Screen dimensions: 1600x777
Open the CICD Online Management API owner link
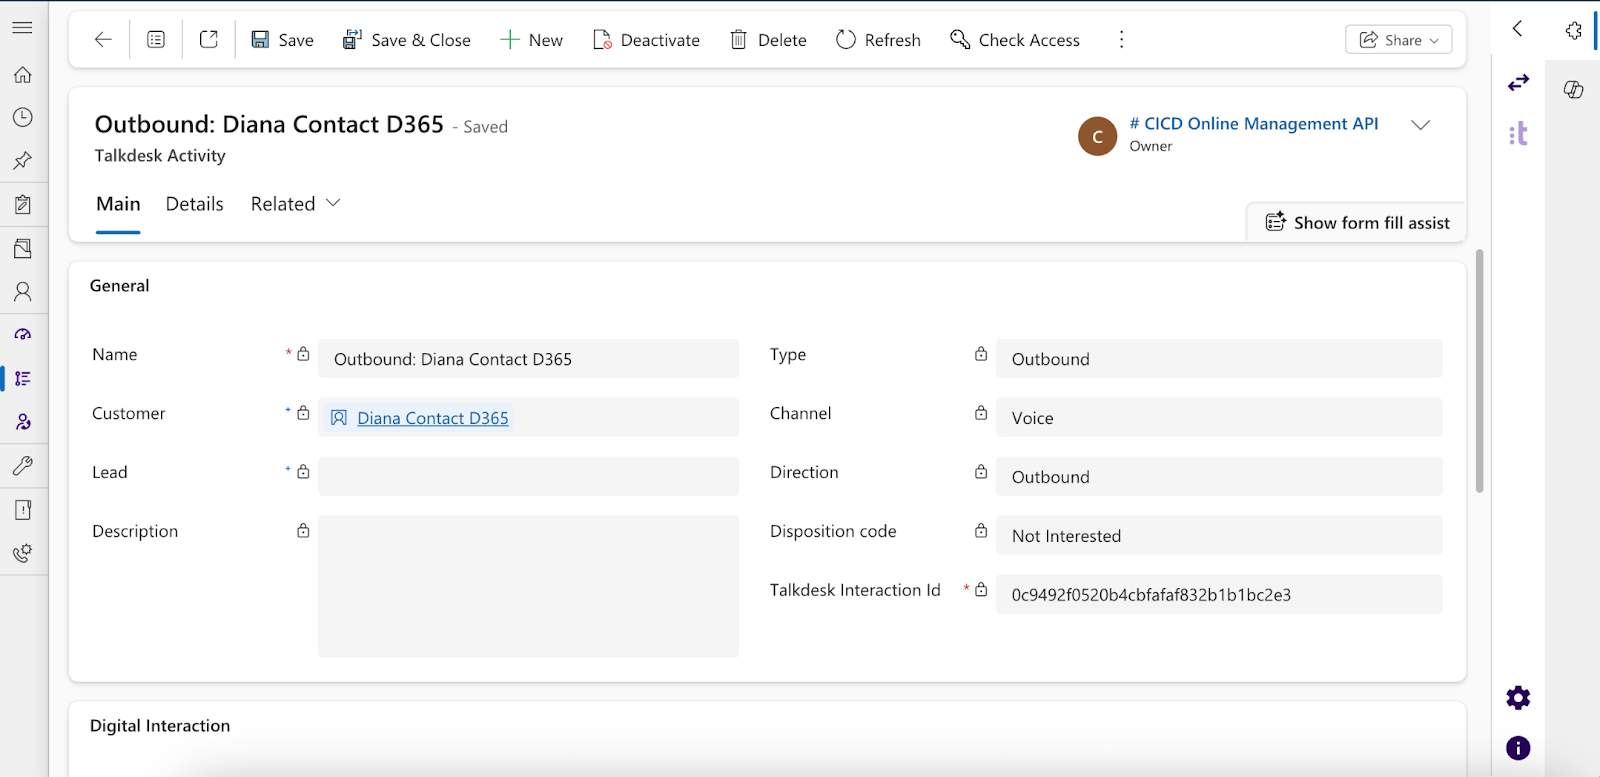pos(1254,124)
